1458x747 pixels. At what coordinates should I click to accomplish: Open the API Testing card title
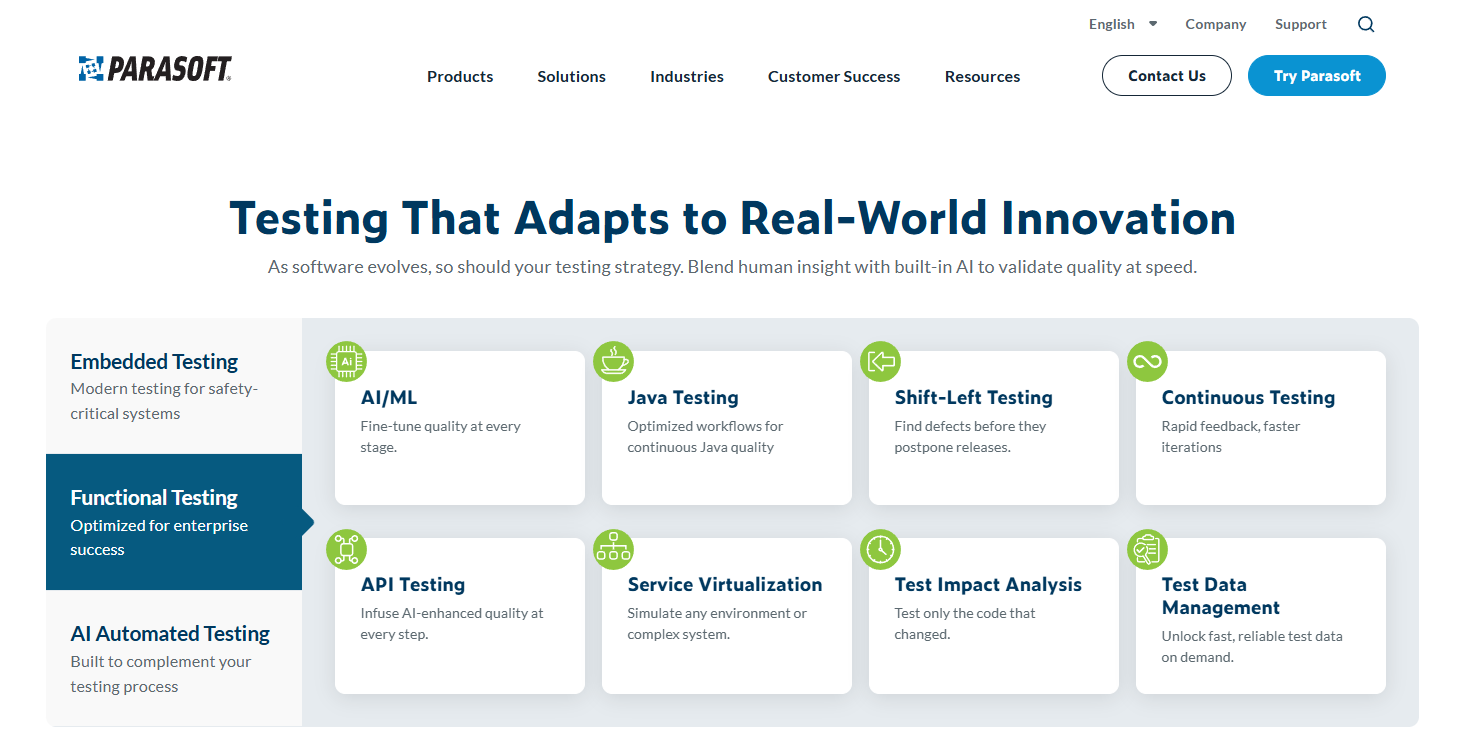413,584
